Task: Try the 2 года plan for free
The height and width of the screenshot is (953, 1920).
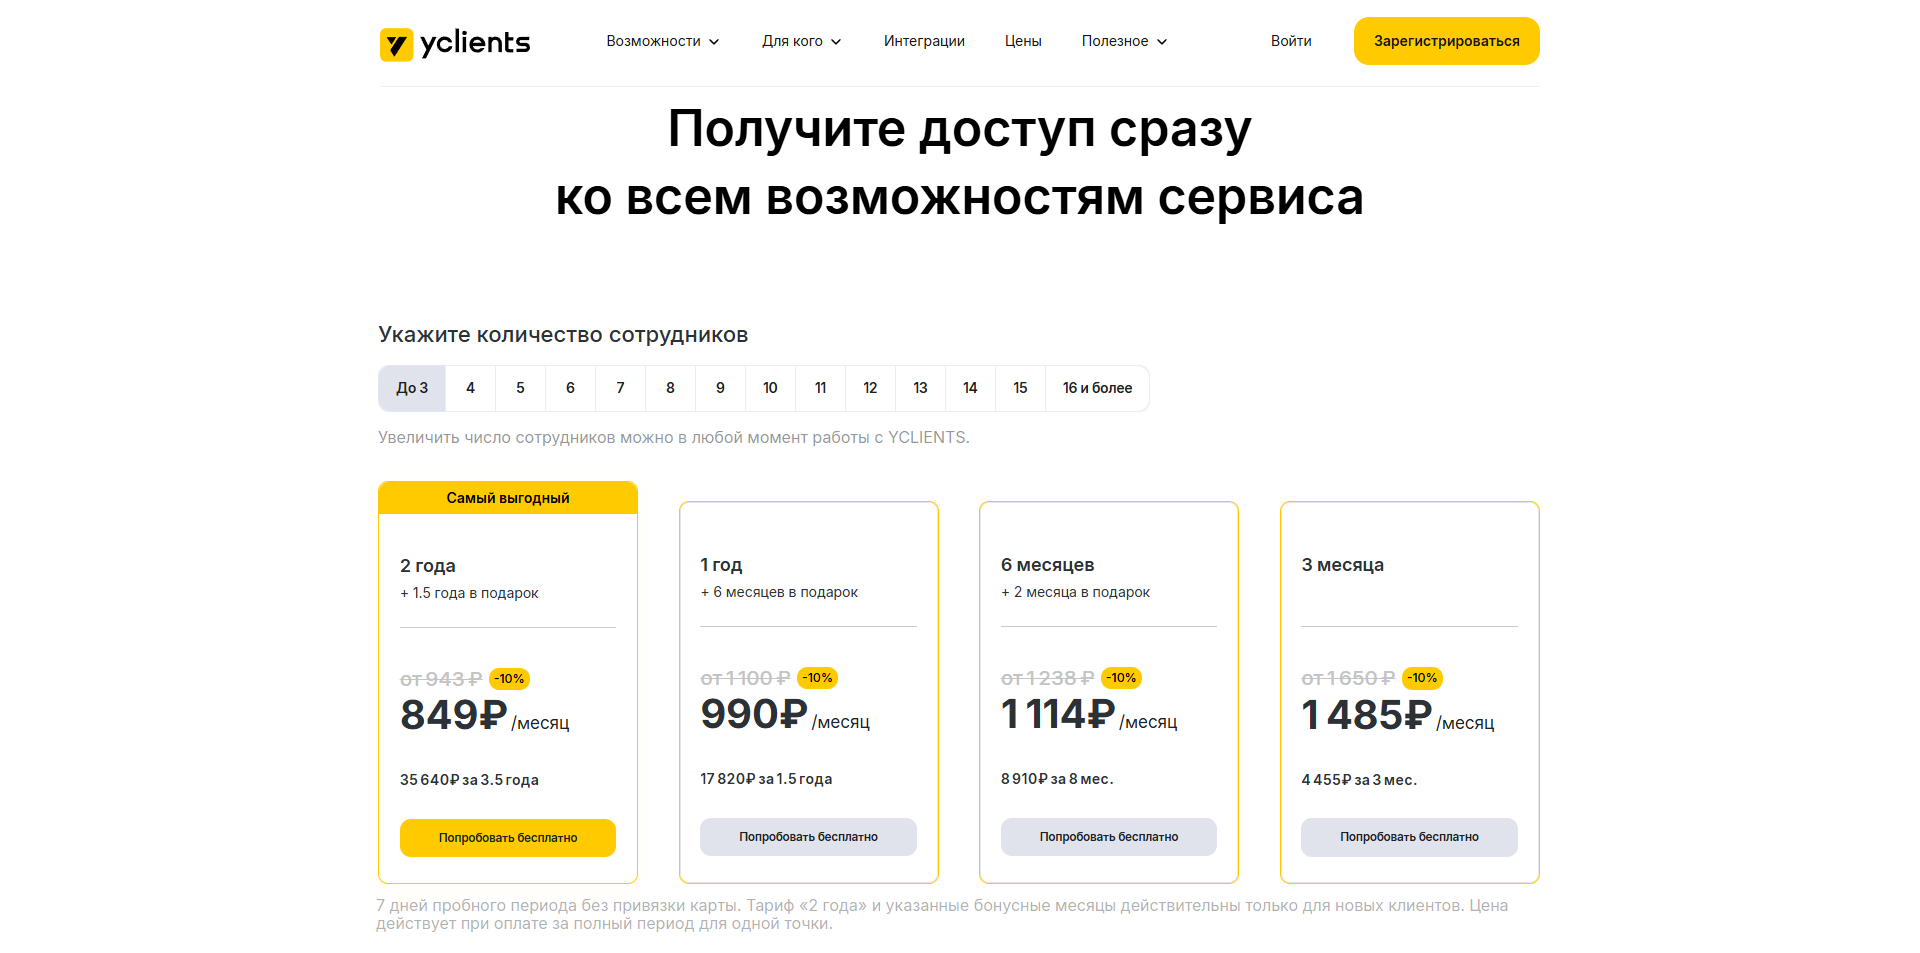Action: click(507, 837)
